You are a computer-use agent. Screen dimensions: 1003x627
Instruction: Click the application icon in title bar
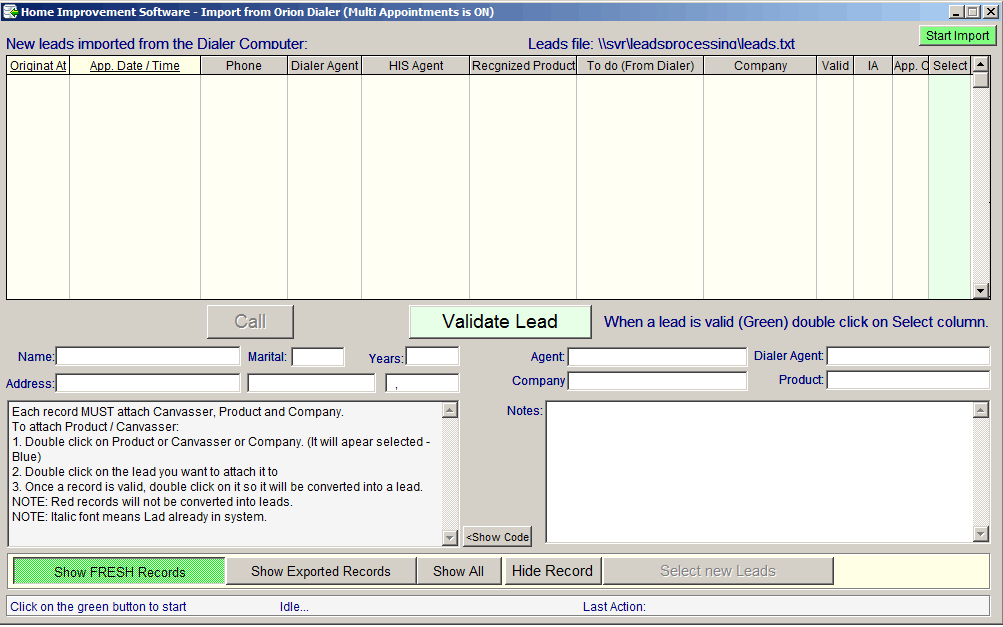[x=10, y=12]
